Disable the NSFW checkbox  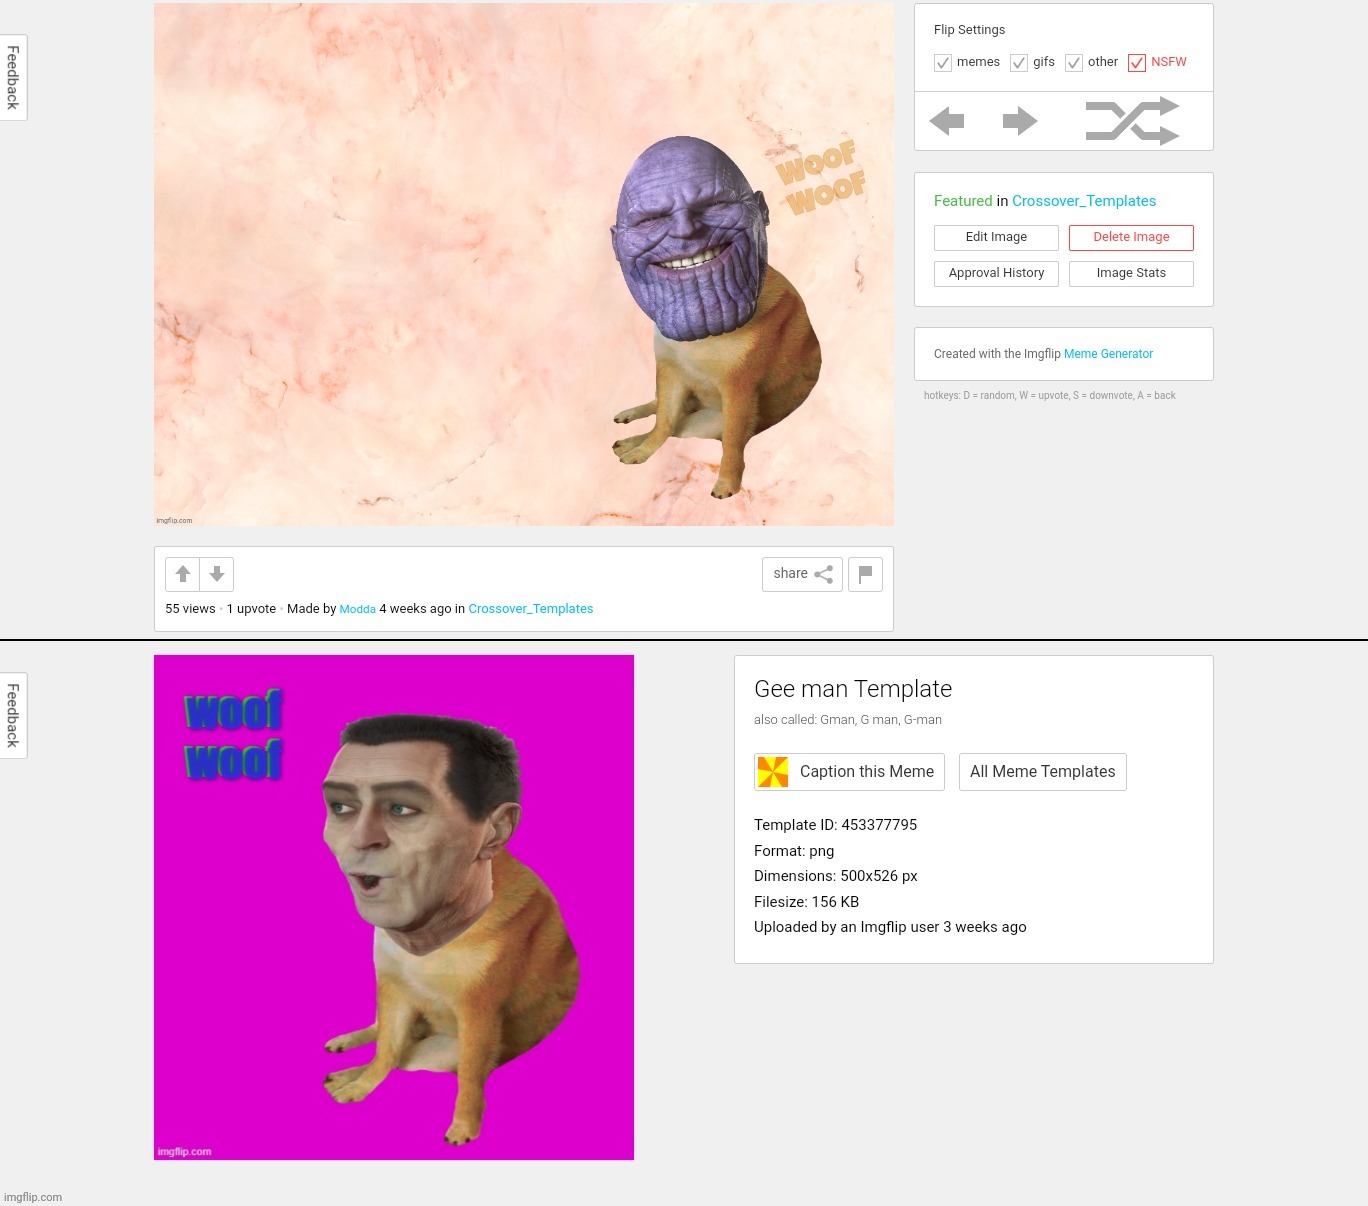(1137, 63)
